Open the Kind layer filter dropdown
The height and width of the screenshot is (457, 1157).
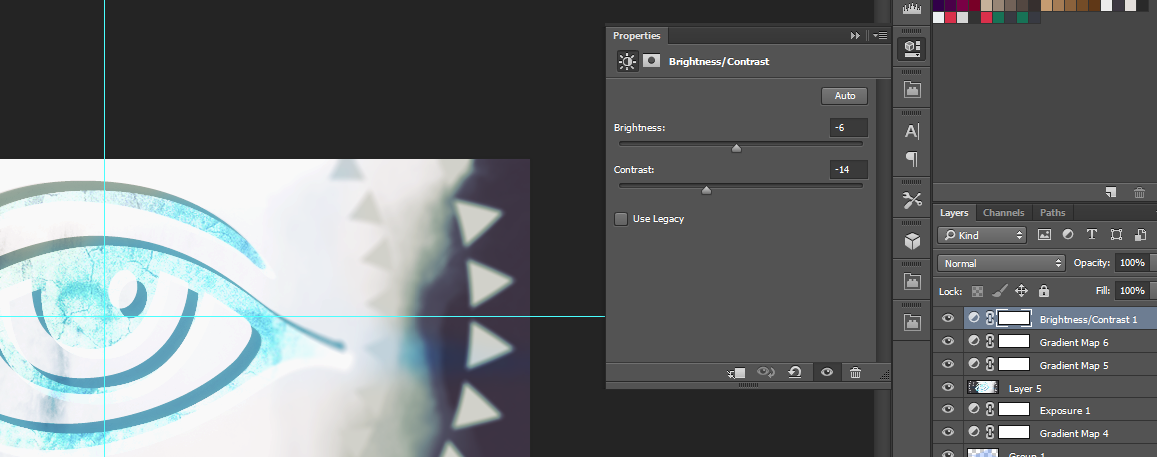[982, 235]
